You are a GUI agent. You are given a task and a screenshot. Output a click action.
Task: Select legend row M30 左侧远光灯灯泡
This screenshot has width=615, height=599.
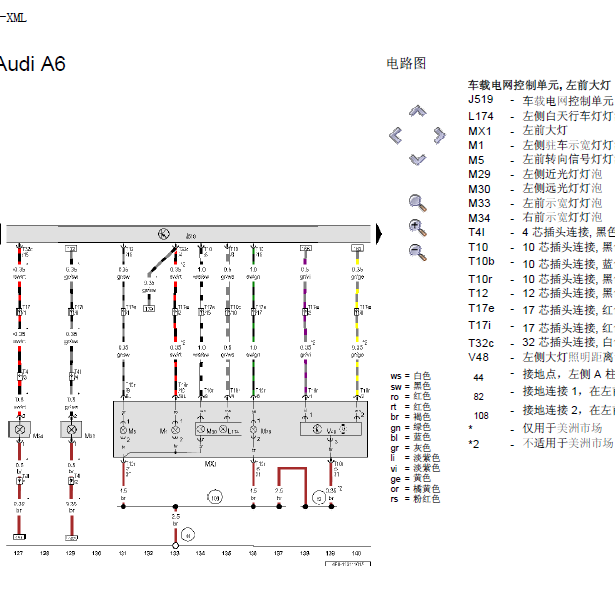click(x=535, y=189)
